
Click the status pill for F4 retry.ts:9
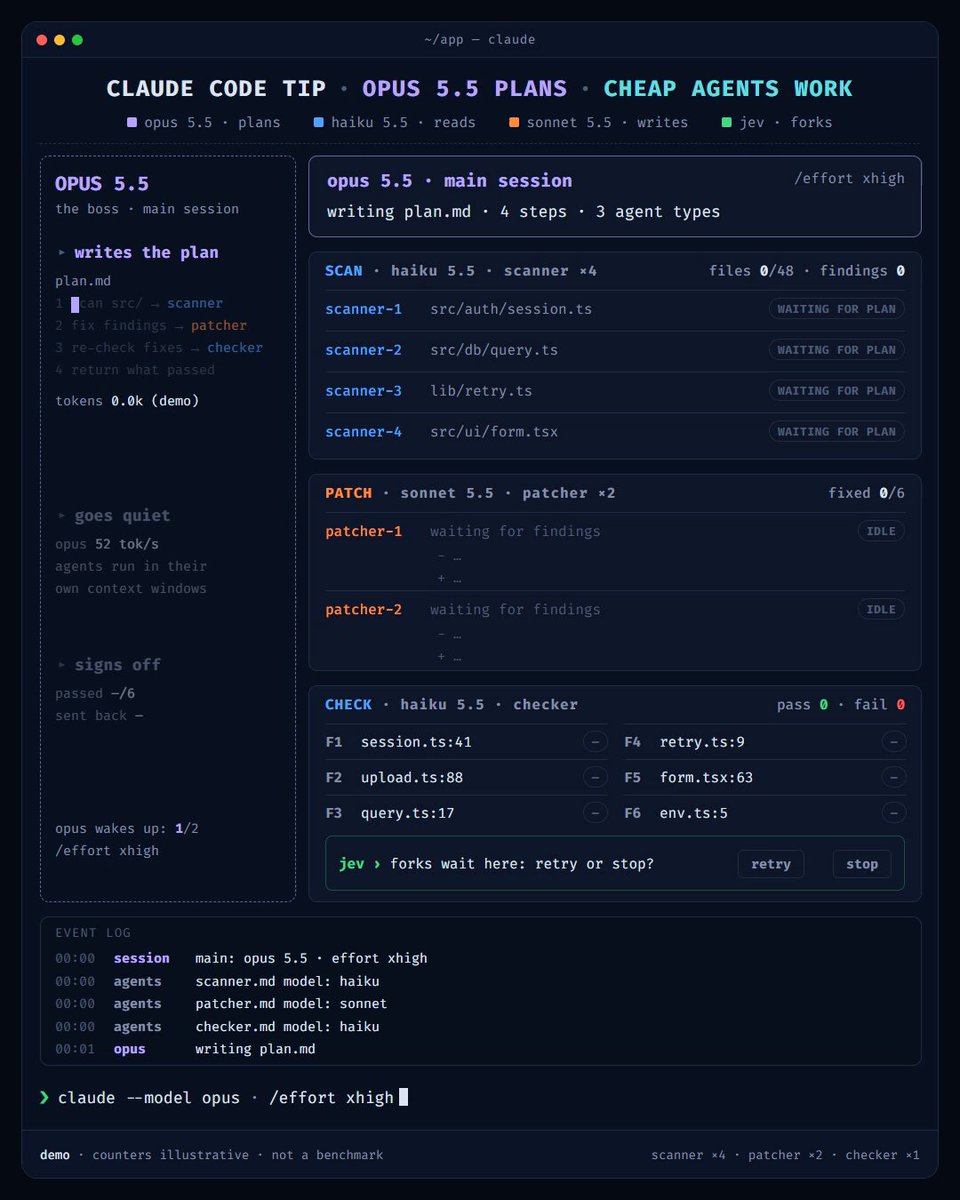pos(895,742)
